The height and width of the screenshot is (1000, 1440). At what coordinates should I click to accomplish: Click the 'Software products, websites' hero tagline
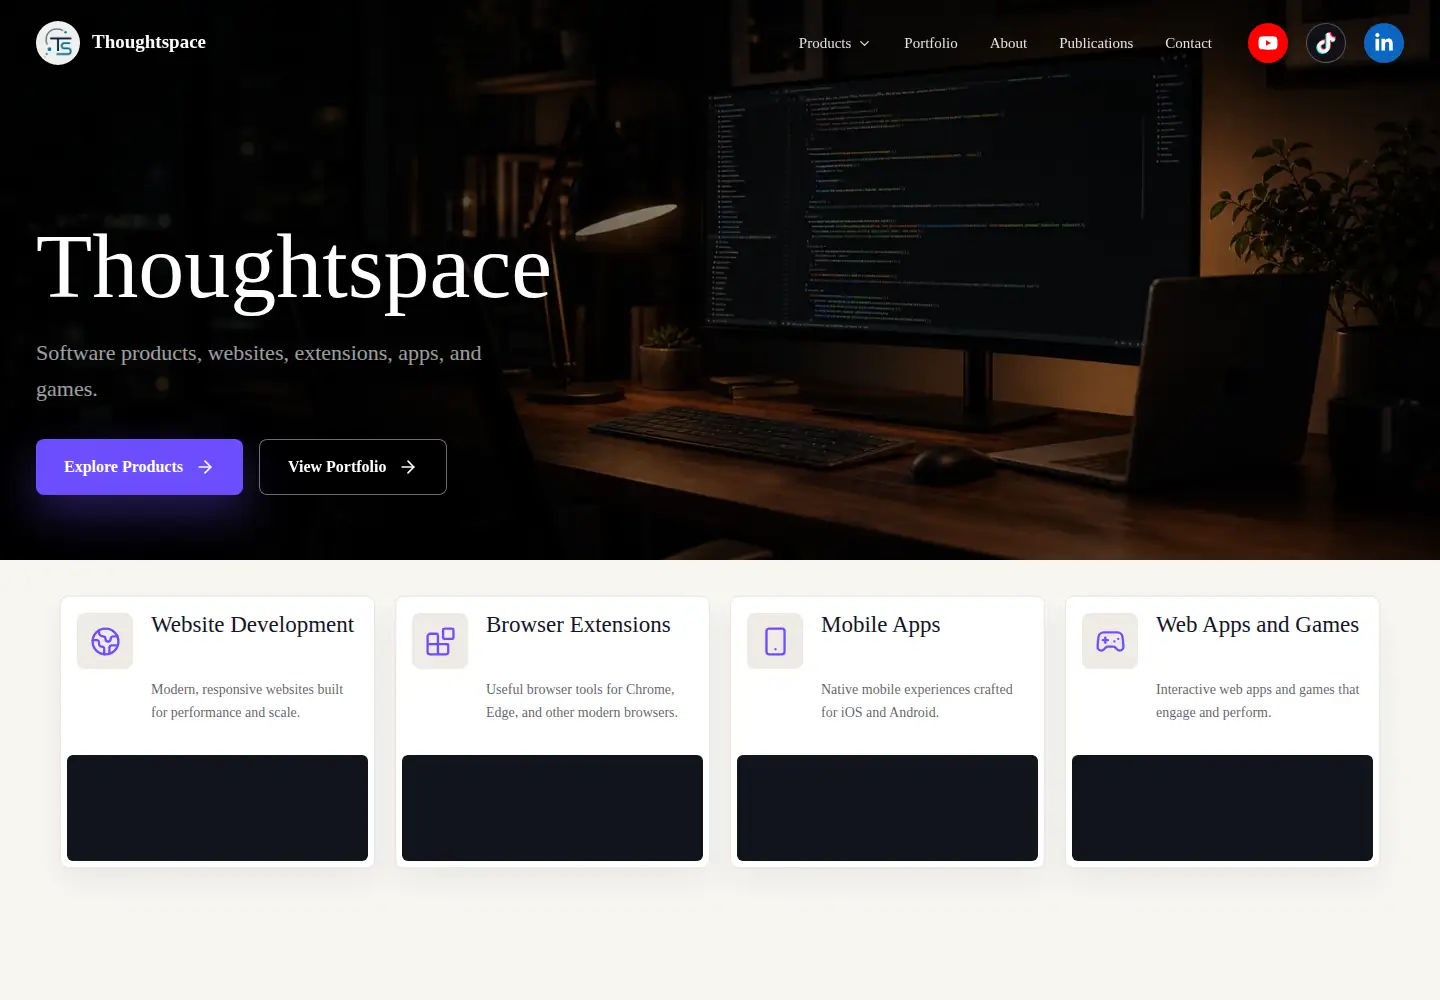click(x=259, y=371)
